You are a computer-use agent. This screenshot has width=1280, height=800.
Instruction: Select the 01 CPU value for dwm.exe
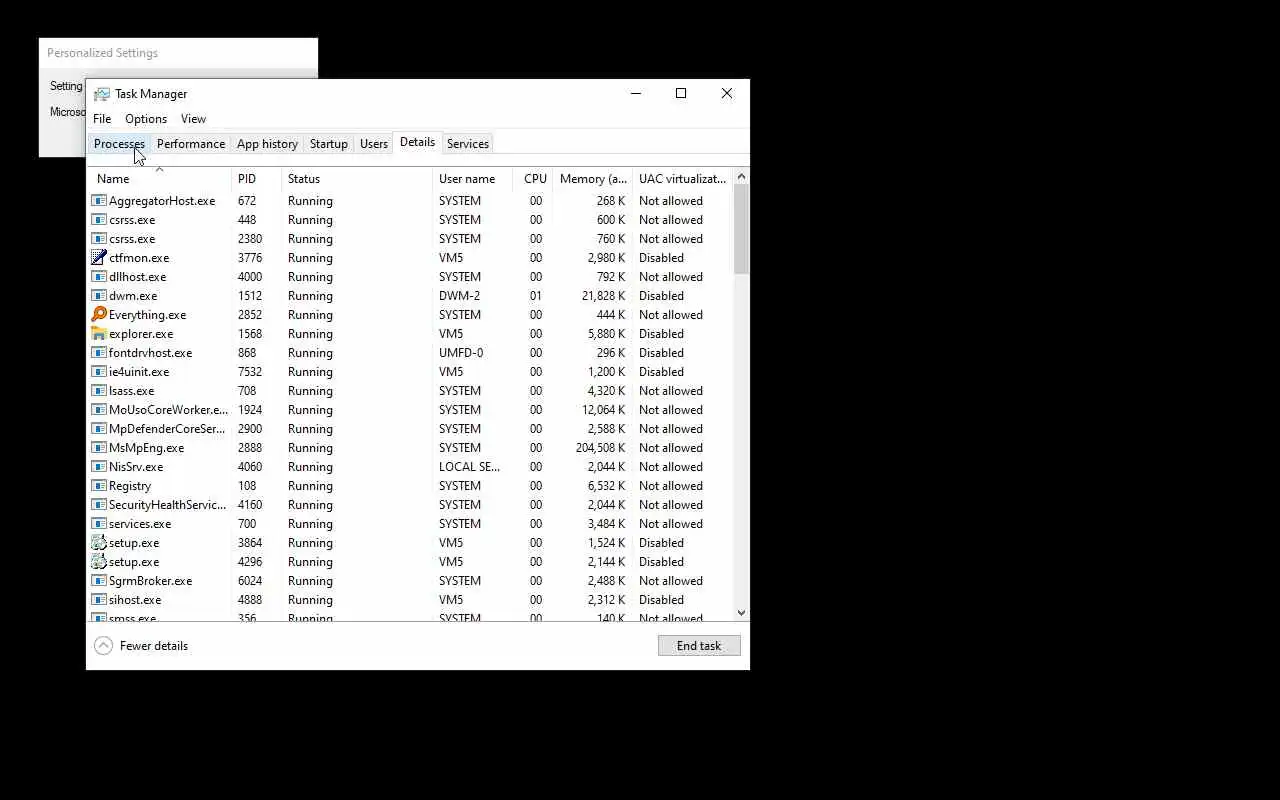536,296
